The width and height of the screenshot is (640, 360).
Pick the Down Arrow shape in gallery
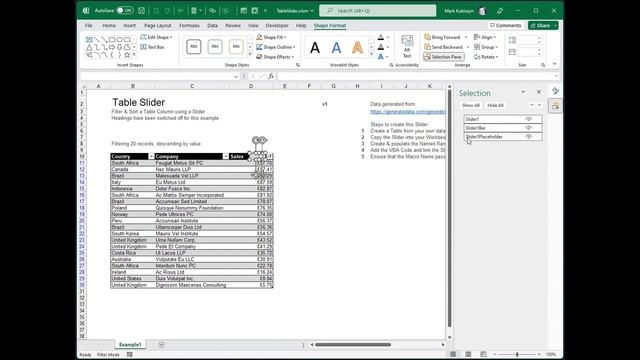pyautogui.click(x=120, y=47)
